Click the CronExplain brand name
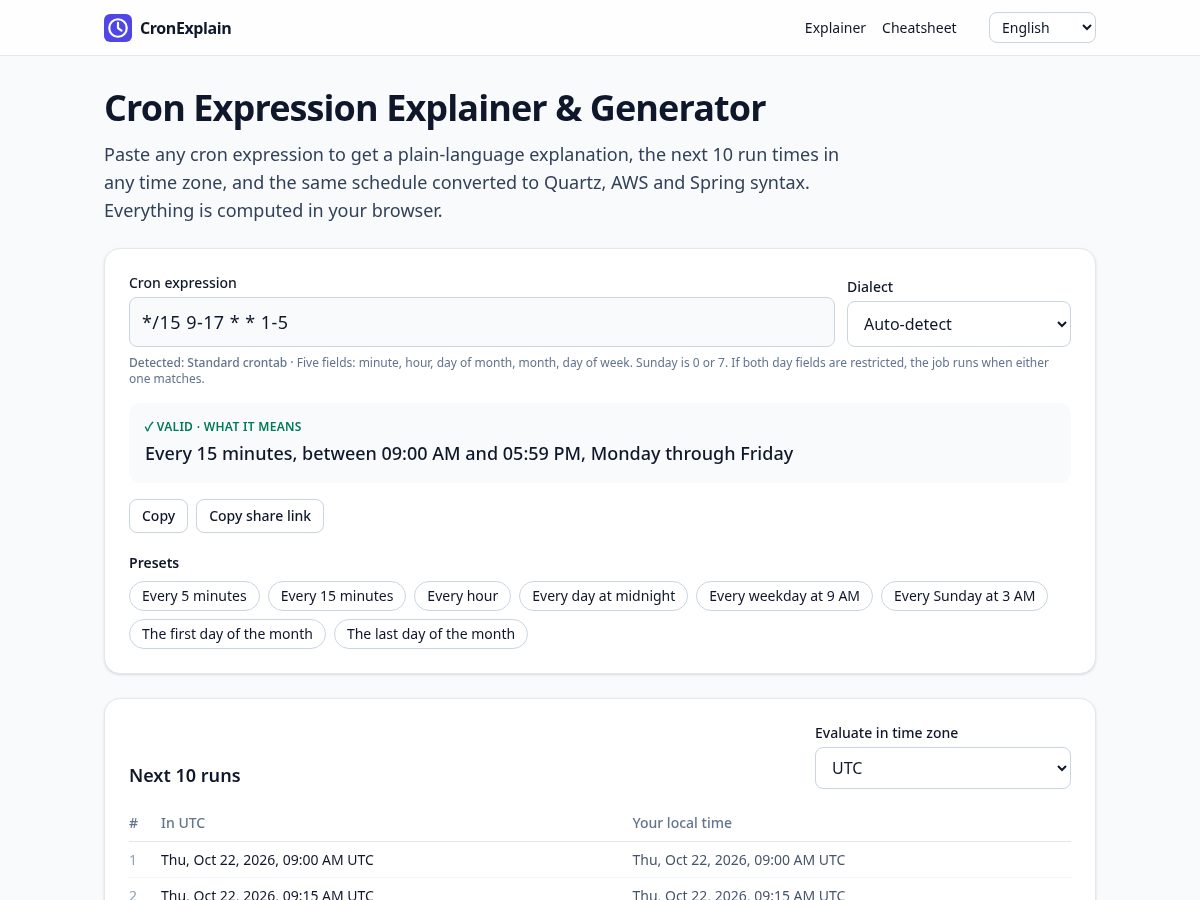1200x900 pixels. point(186,28)
